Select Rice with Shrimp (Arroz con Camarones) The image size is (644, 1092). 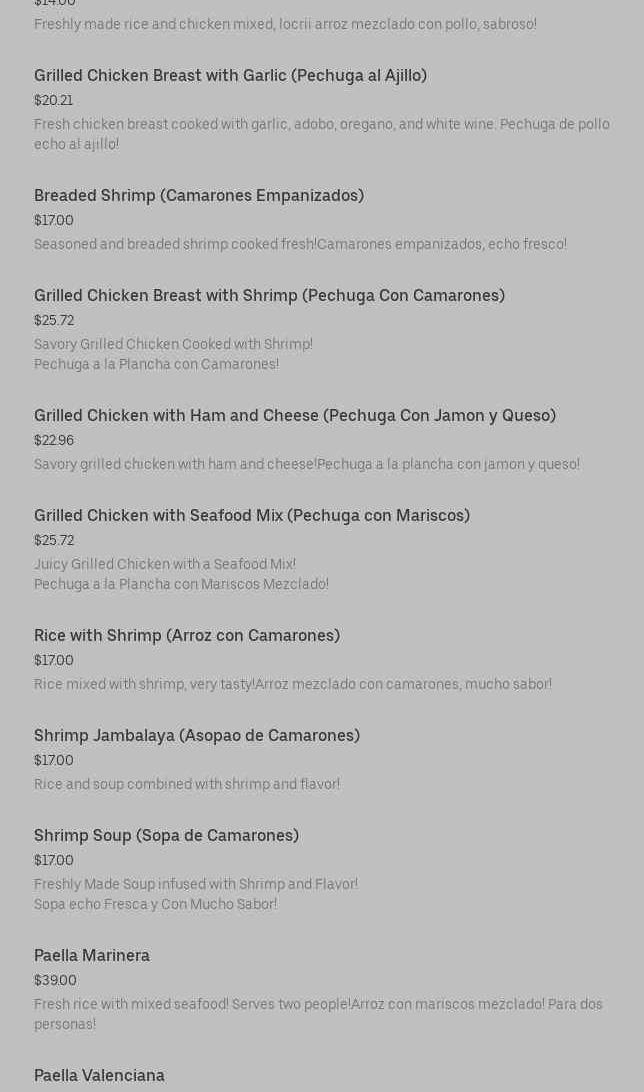coord(187,636)
